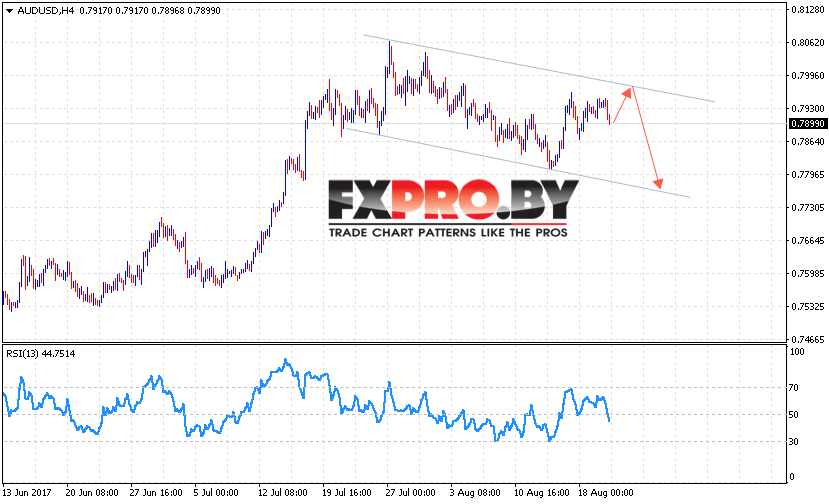The height and width of the screenshot is (504, 829).
Task: Click the 3 Aug 08:00 date label
Action: (x=475, y=493)
